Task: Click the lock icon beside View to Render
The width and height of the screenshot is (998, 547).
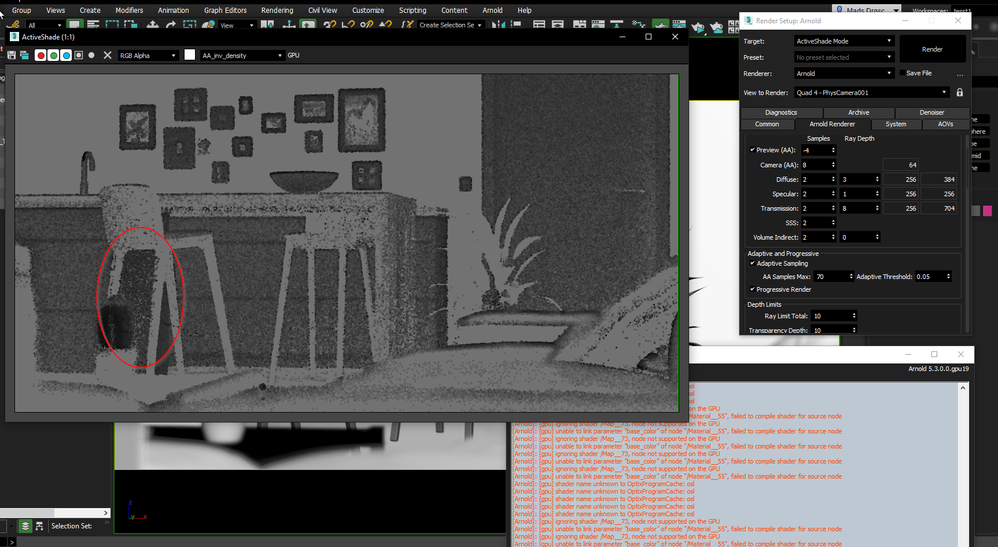Action: (x=960, y=92)
